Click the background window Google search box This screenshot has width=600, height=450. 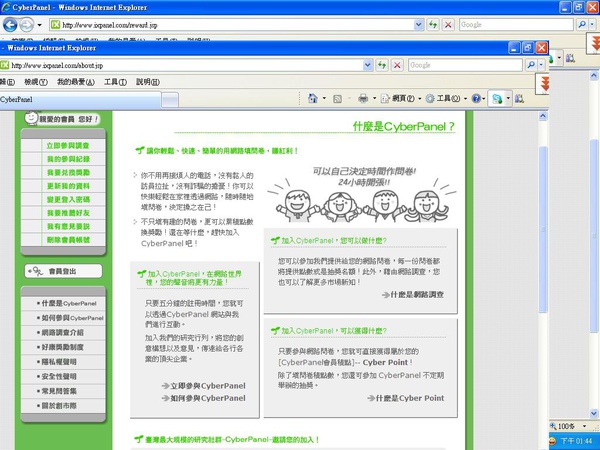tap(516, 25)
